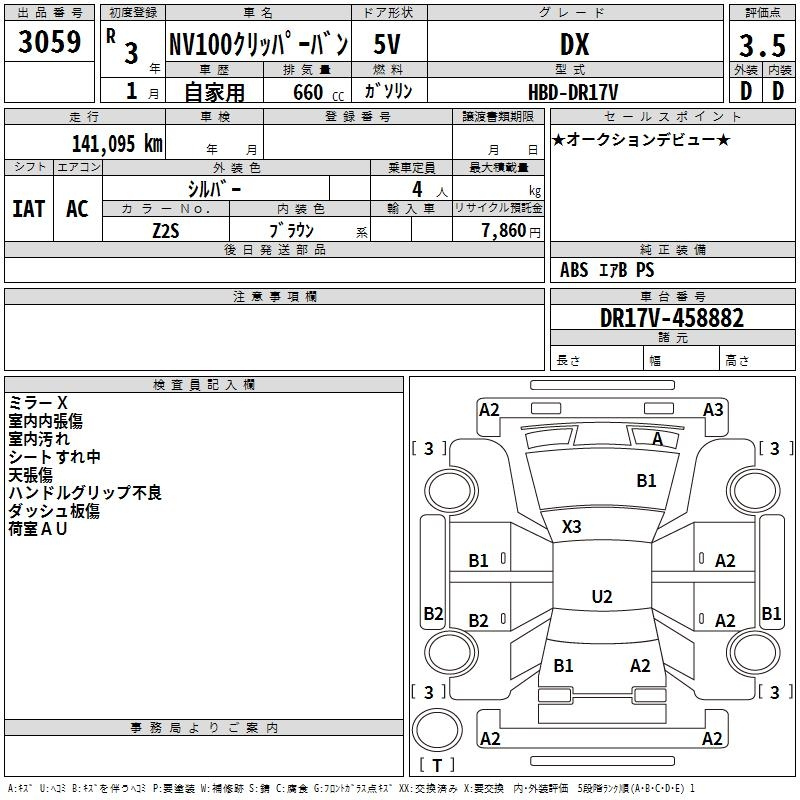Viewport: 800px width, 800px height.
Task: Click the X3 damage mark on the diagram
Action: [x=572, y=527]
